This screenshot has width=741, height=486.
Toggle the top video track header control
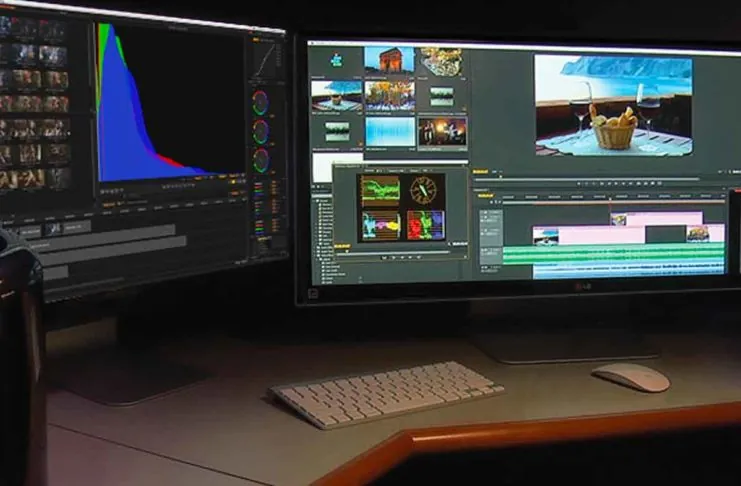(491, 217)
